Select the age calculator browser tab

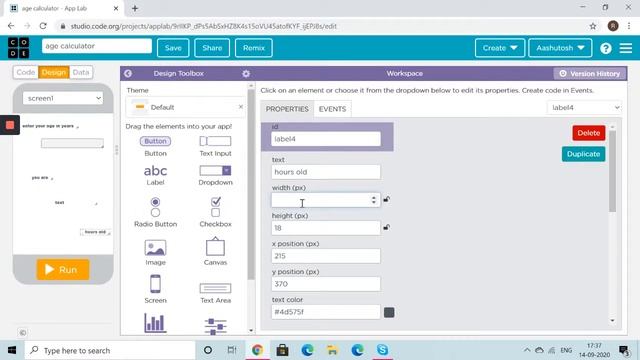(x=64, y=8)
